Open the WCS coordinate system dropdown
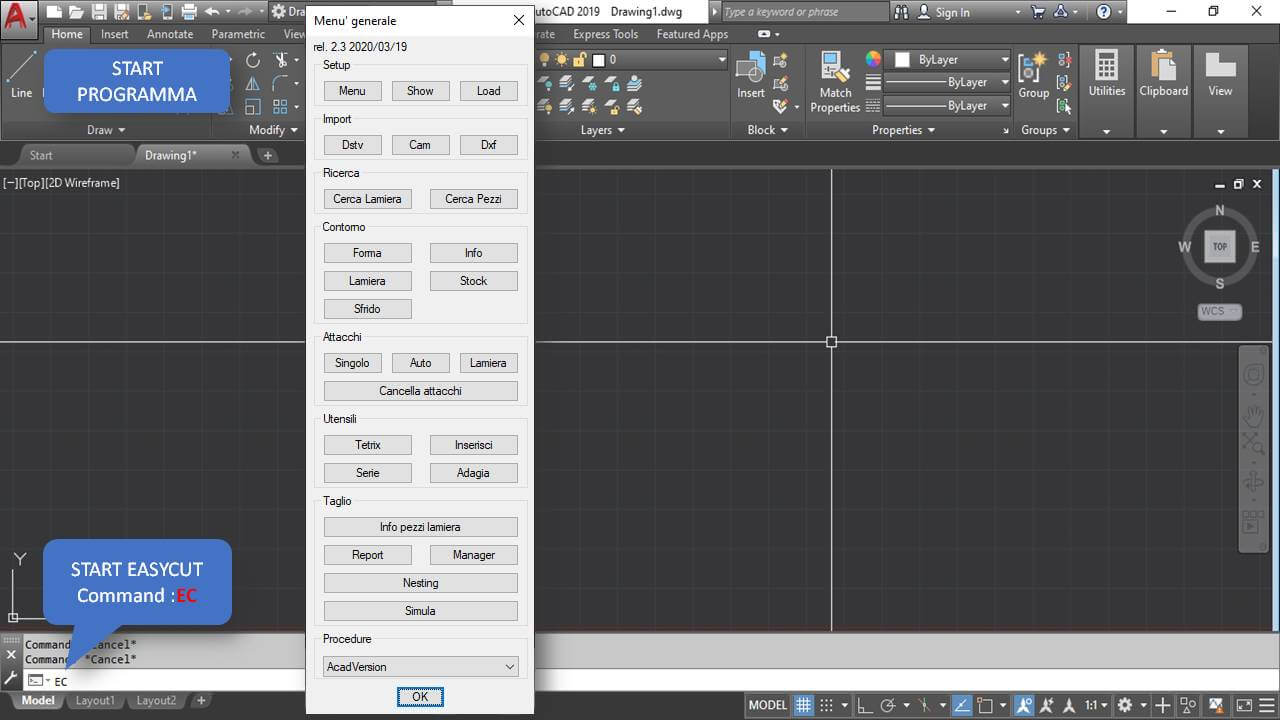The height and width of the screenshot is (720, 1280). (x=1219, y=311)
